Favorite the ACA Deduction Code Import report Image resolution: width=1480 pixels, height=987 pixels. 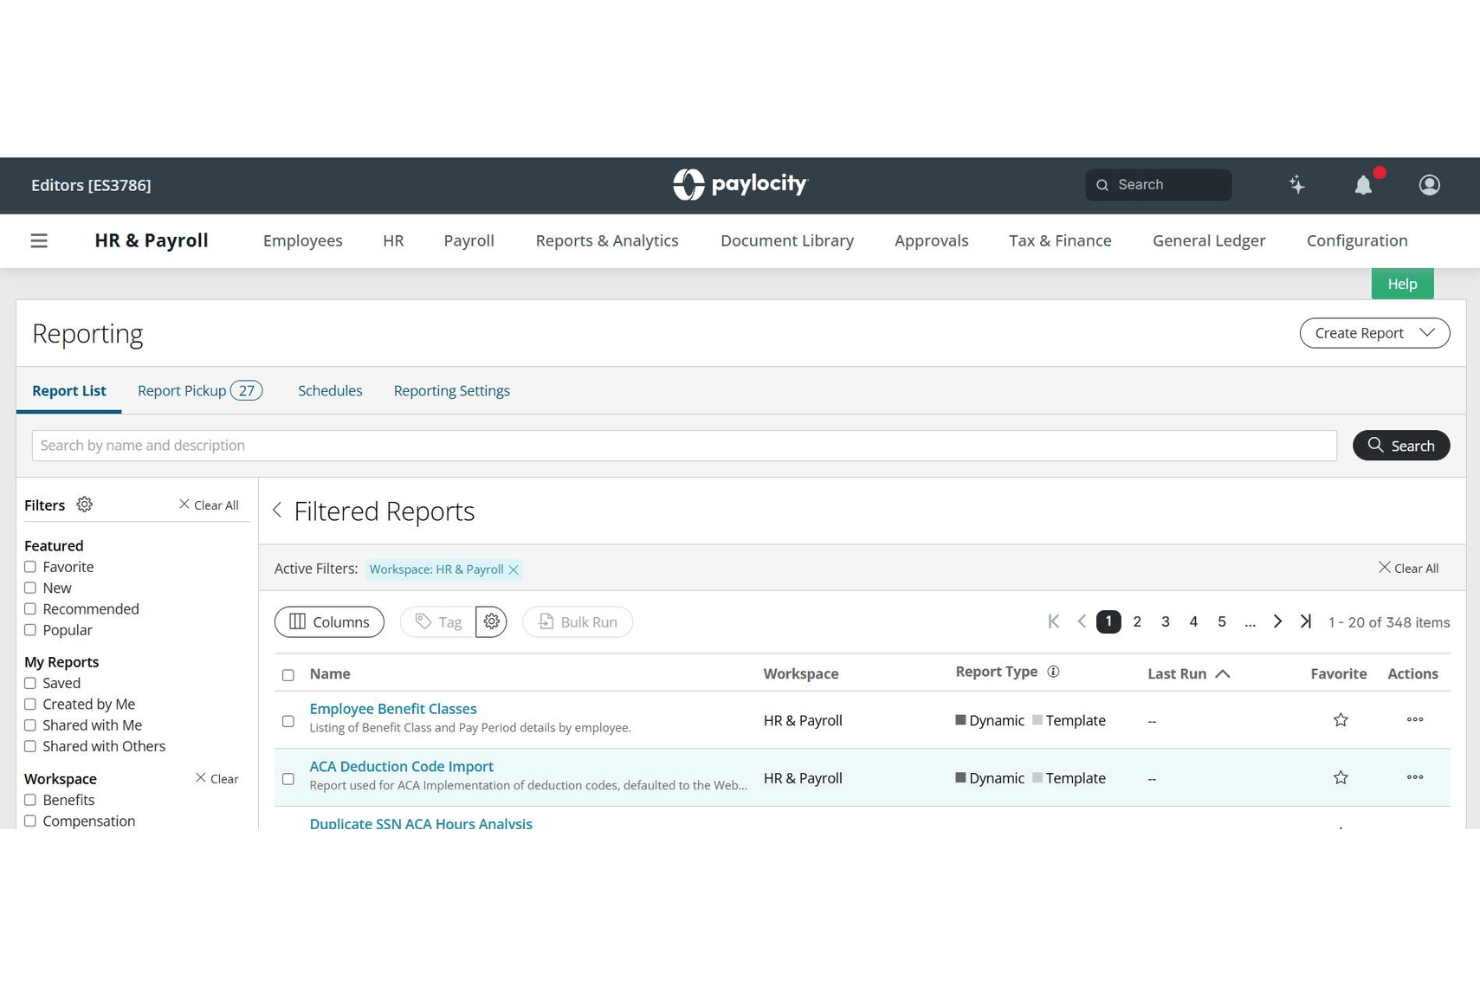point(1340,778)
